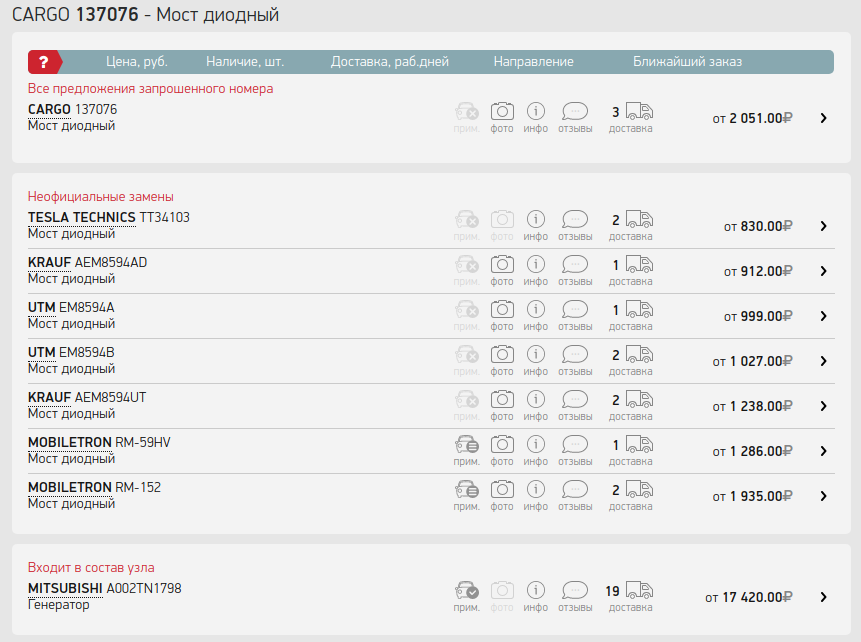View delivery truck for MITSUBISHI A002TN1798
Viewport: 861px width, 642px height.
coord(639,590)
